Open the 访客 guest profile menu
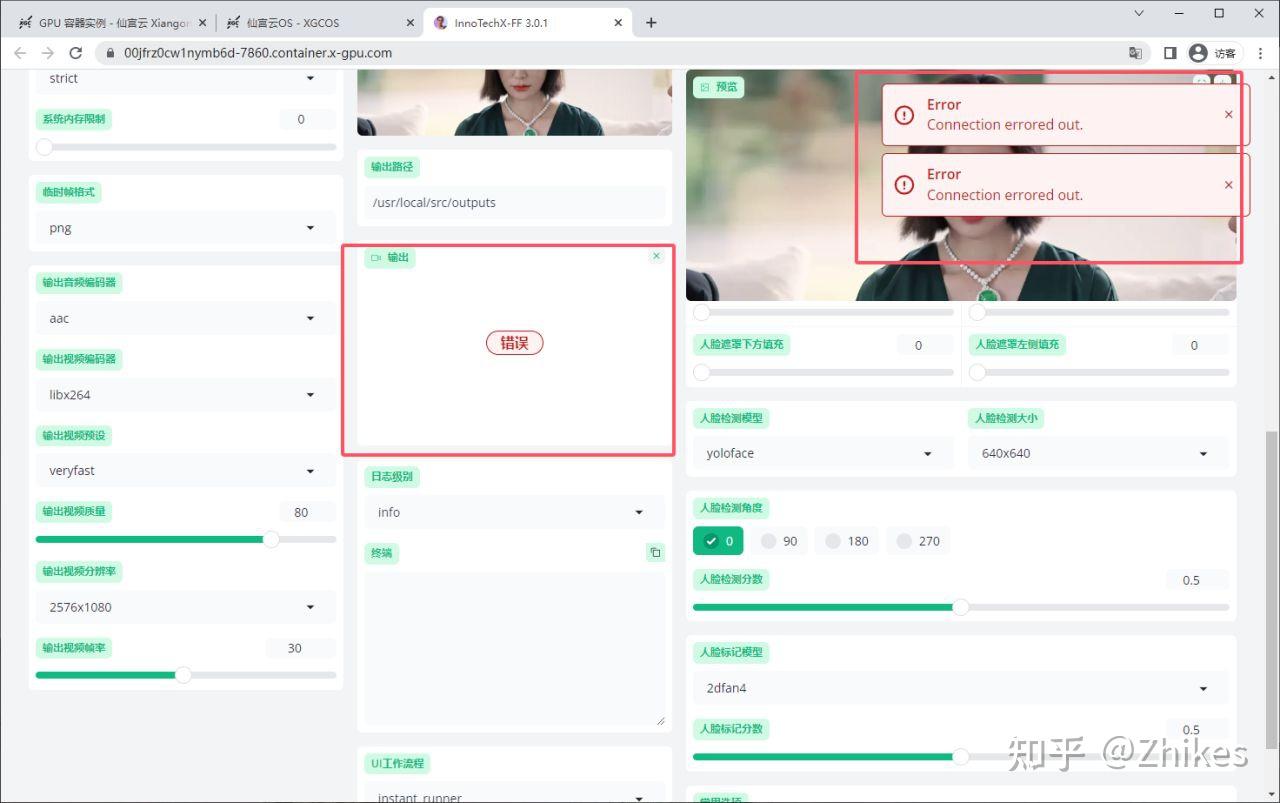 tap(1212, 53)
